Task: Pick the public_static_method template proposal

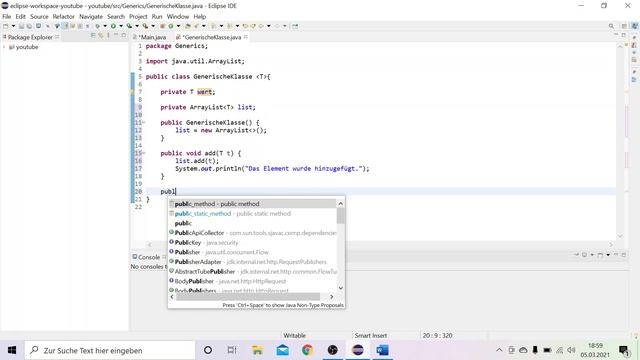Action: point(253,213)
